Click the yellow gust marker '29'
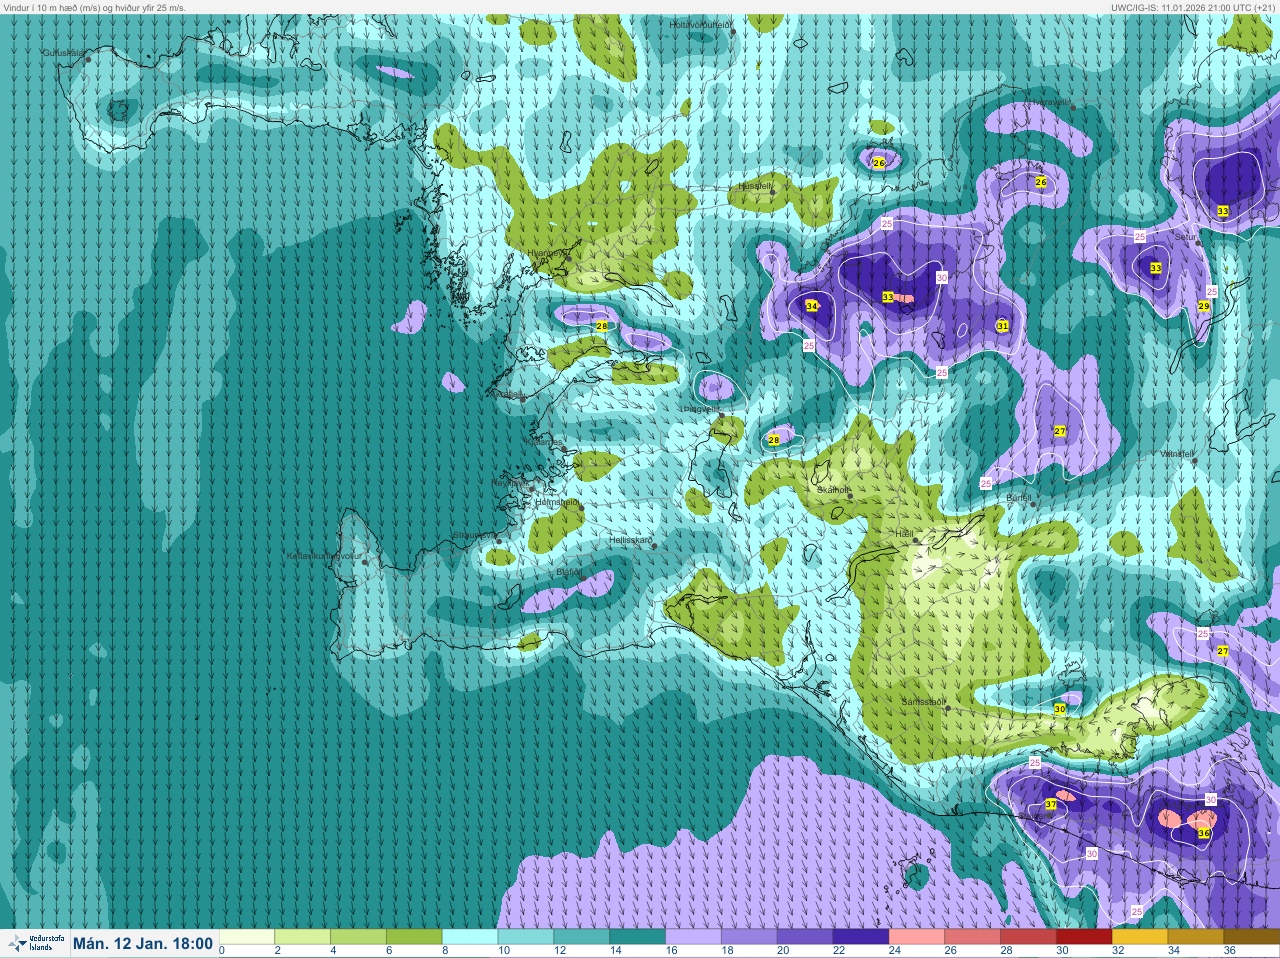Image resolution: width=1280 pixels, height=958 pixels. 1204,306
